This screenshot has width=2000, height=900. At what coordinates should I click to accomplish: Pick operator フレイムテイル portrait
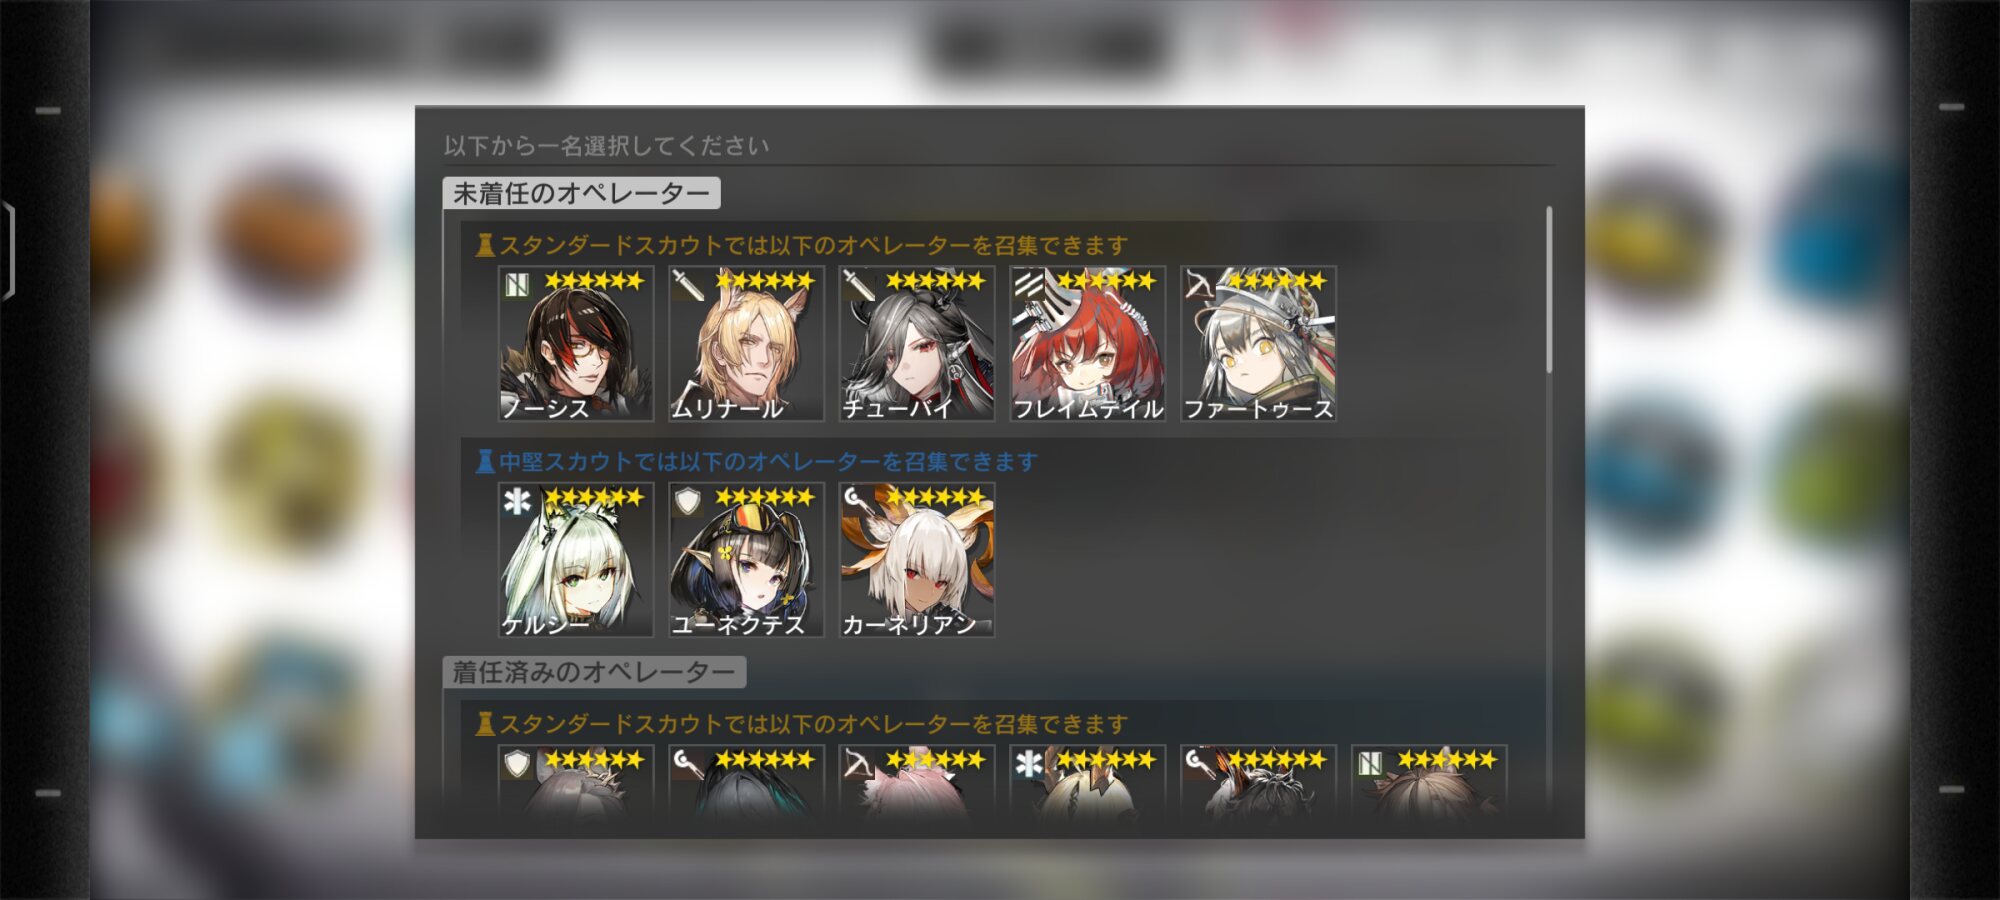[1088, 343]
